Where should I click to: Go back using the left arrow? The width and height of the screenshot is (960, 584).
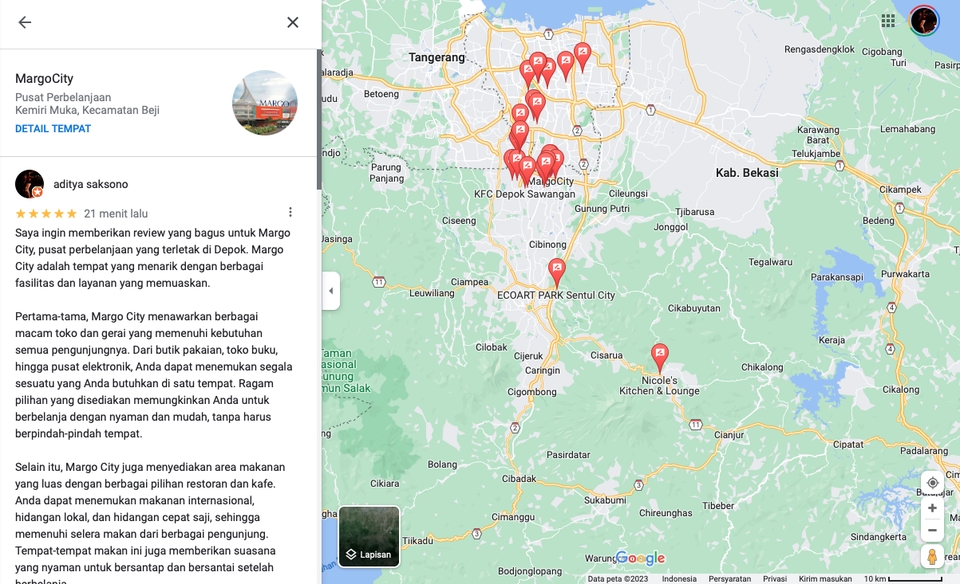(24, 23)
